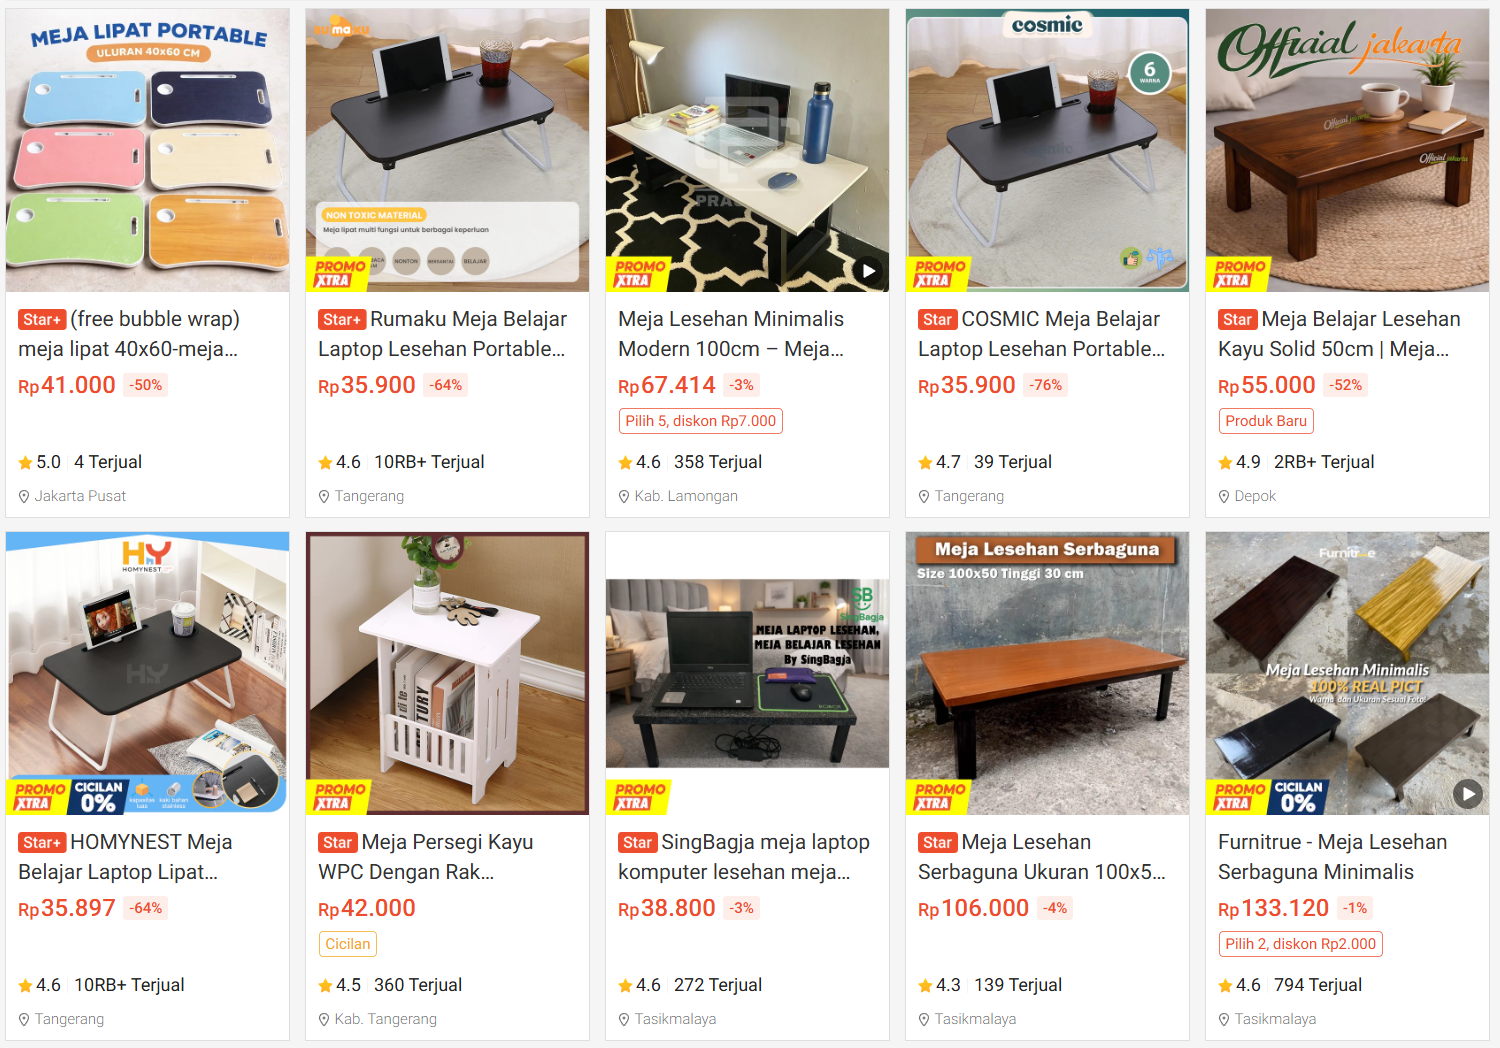Play video on Furnitrue Meja Lesehan thumbnail

tap(1467, 794)
